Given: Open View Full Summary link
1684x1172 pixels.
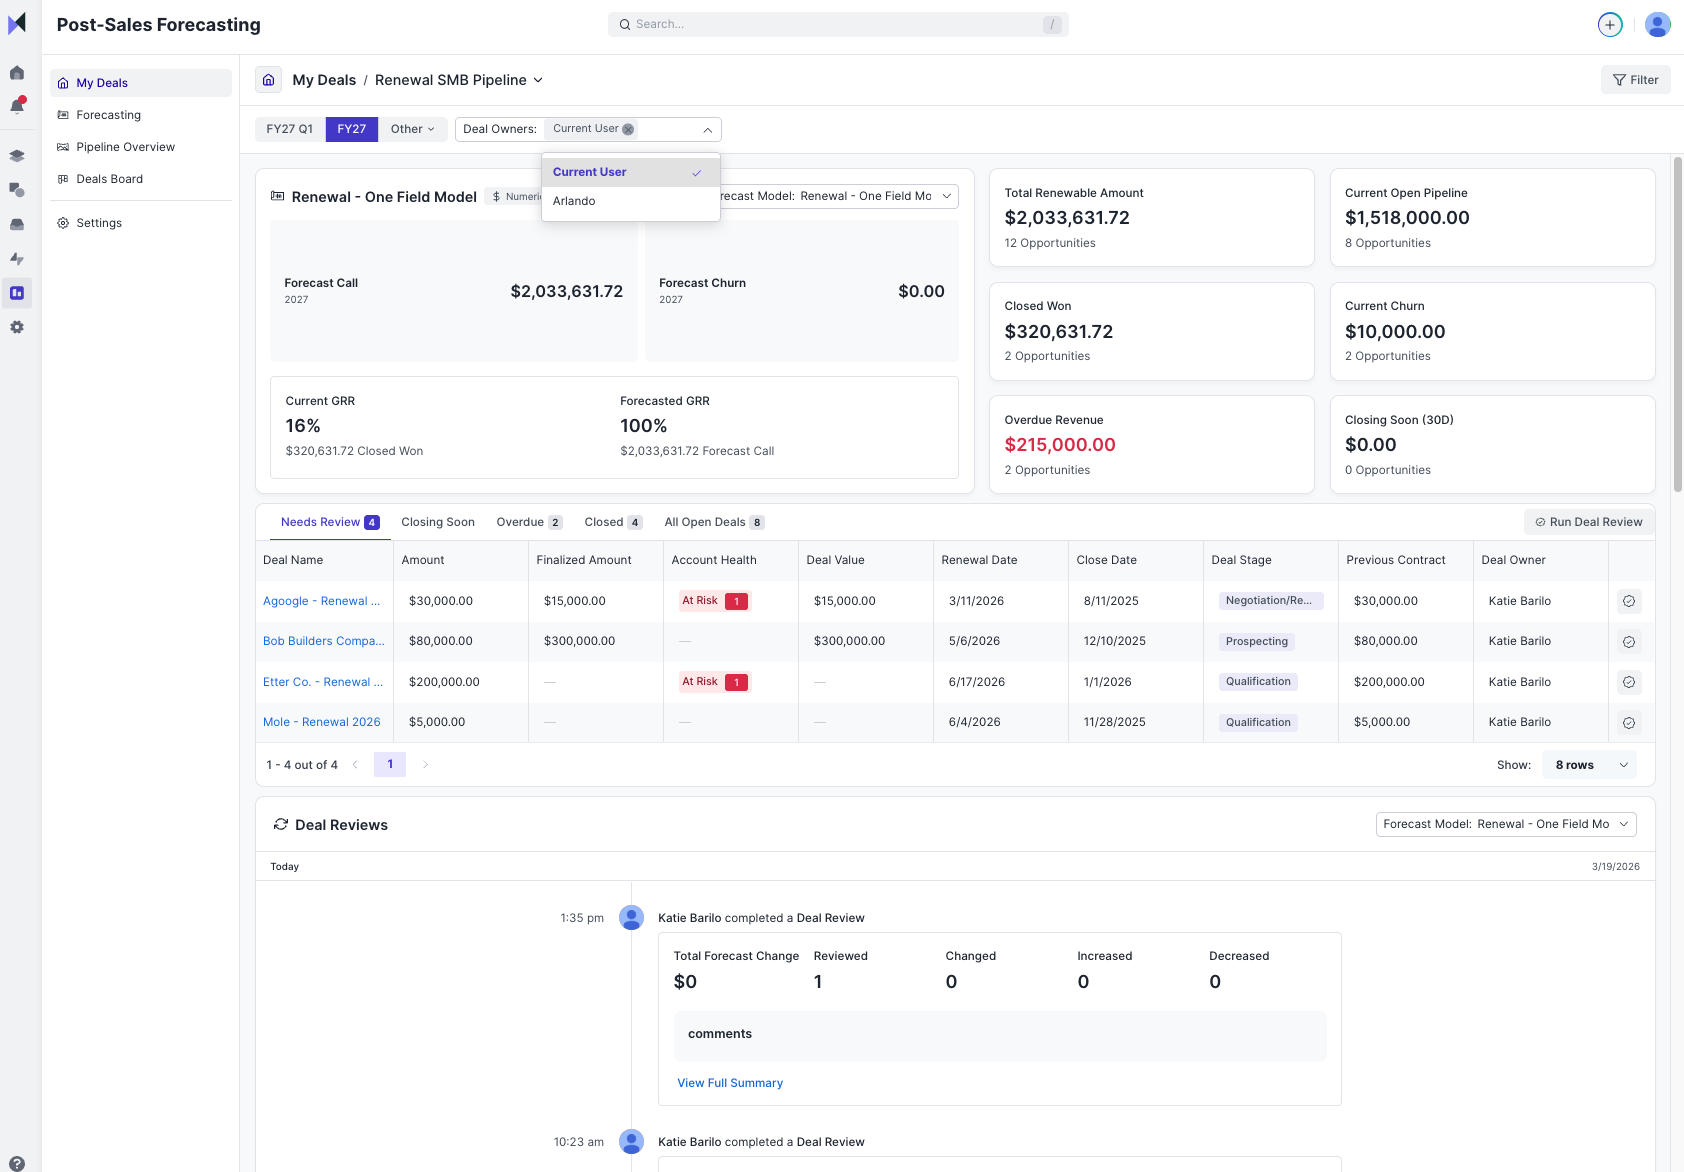Looking at the screenshot, I should click(x=730, y=1083).
